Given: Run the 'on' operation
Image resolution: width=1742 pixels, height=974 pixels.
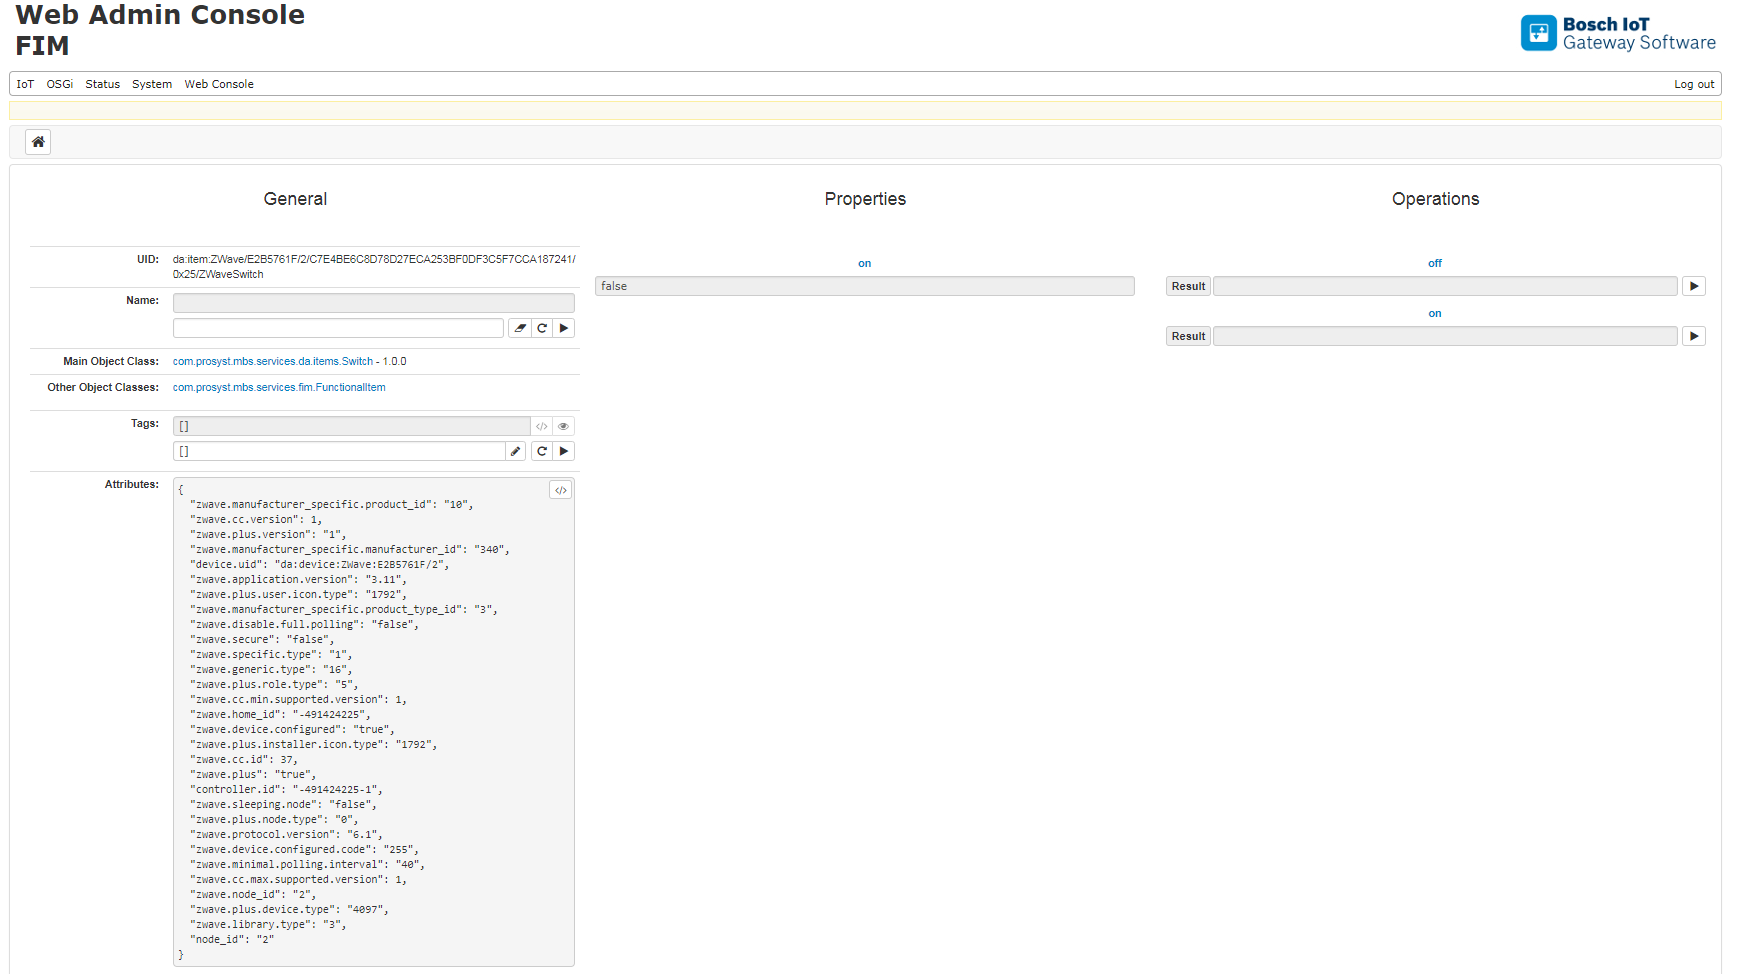Looking at the screenshot, I should (1693, 336).
